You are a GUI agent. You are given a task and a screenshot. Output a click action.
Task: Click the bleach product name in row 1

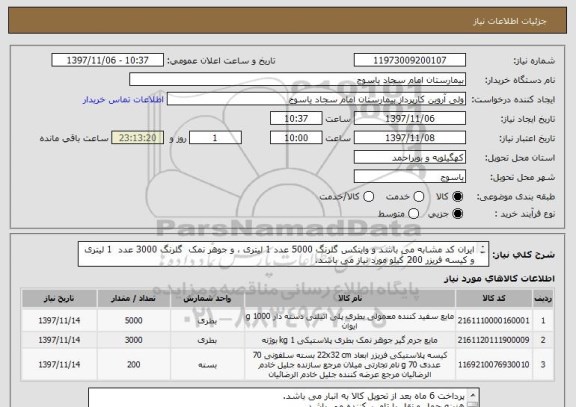350,321
